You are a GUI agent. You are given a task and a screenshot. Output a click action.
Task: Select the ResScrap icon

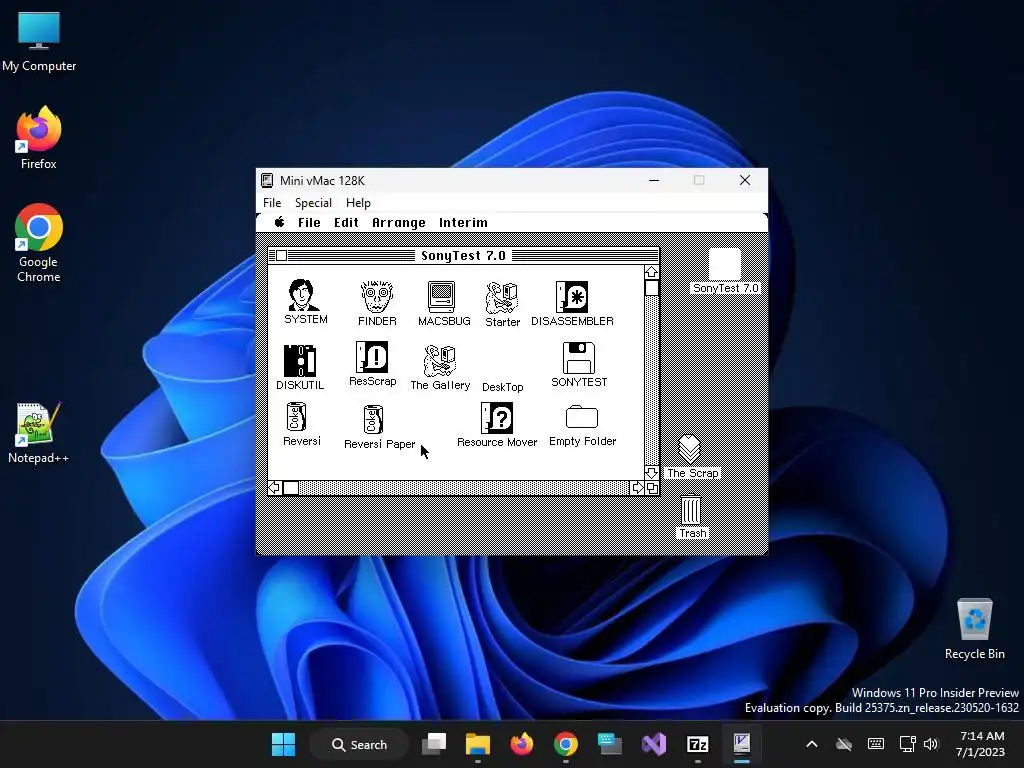(372, 357)
